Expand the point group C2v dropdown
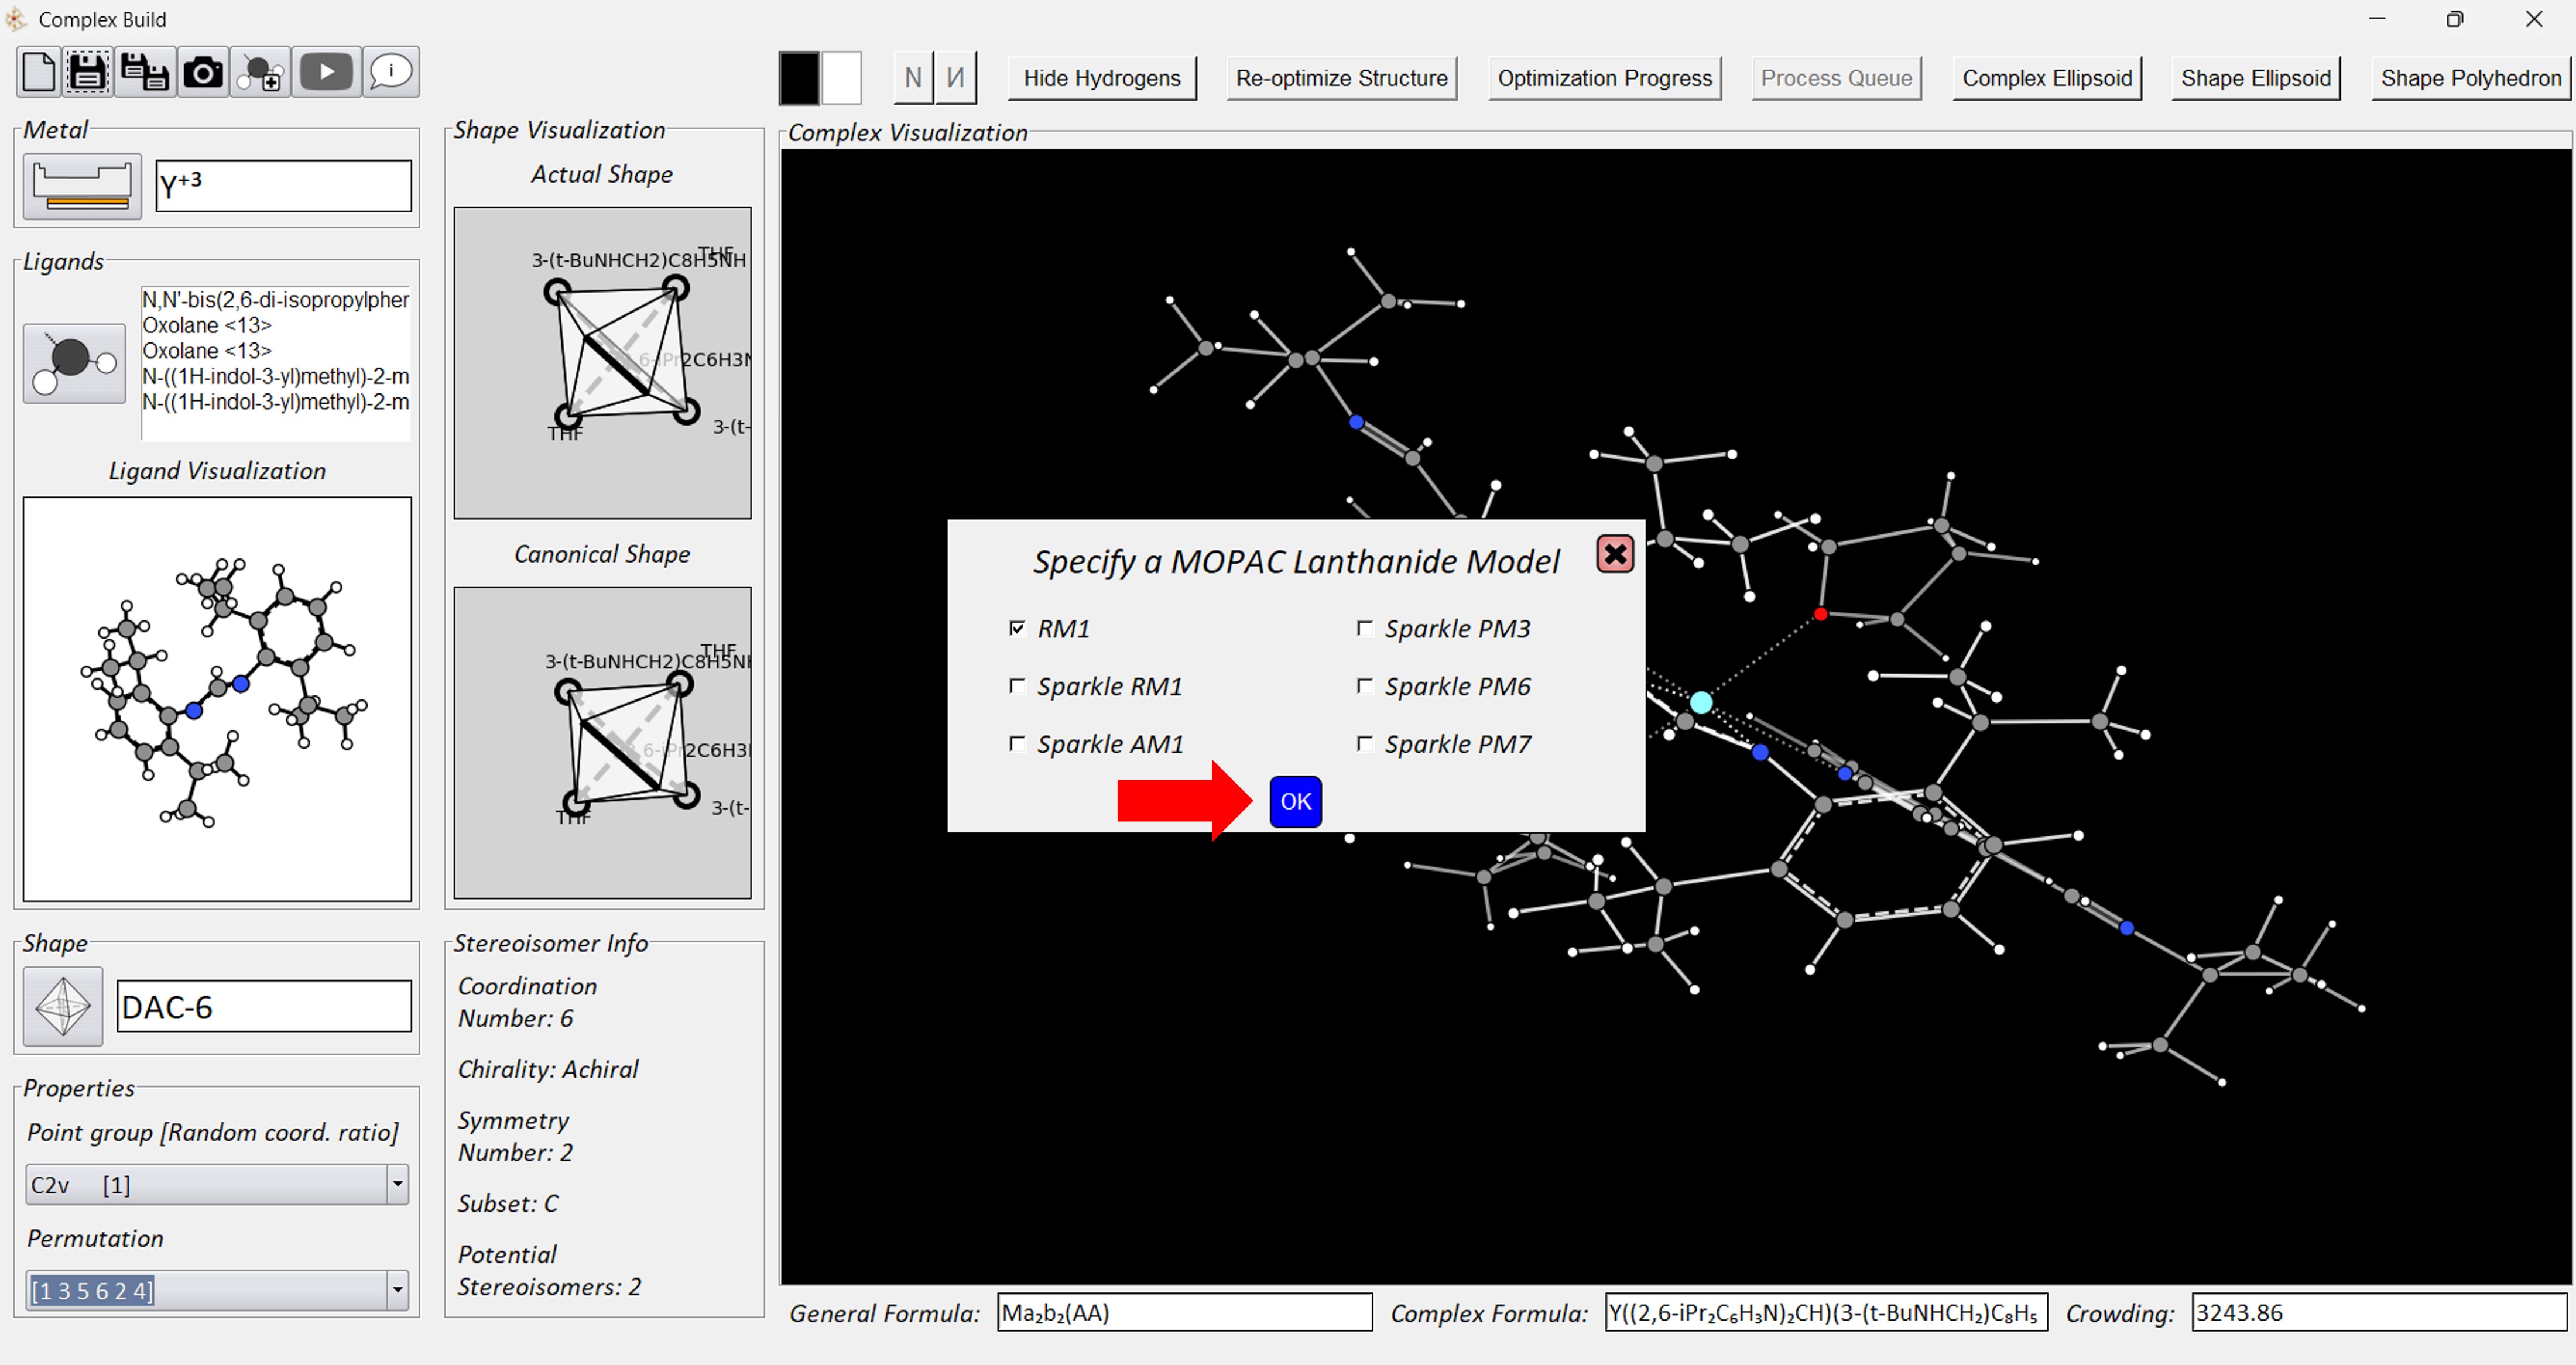The image size is (2576, 1365). click(x=397, y=1185)
